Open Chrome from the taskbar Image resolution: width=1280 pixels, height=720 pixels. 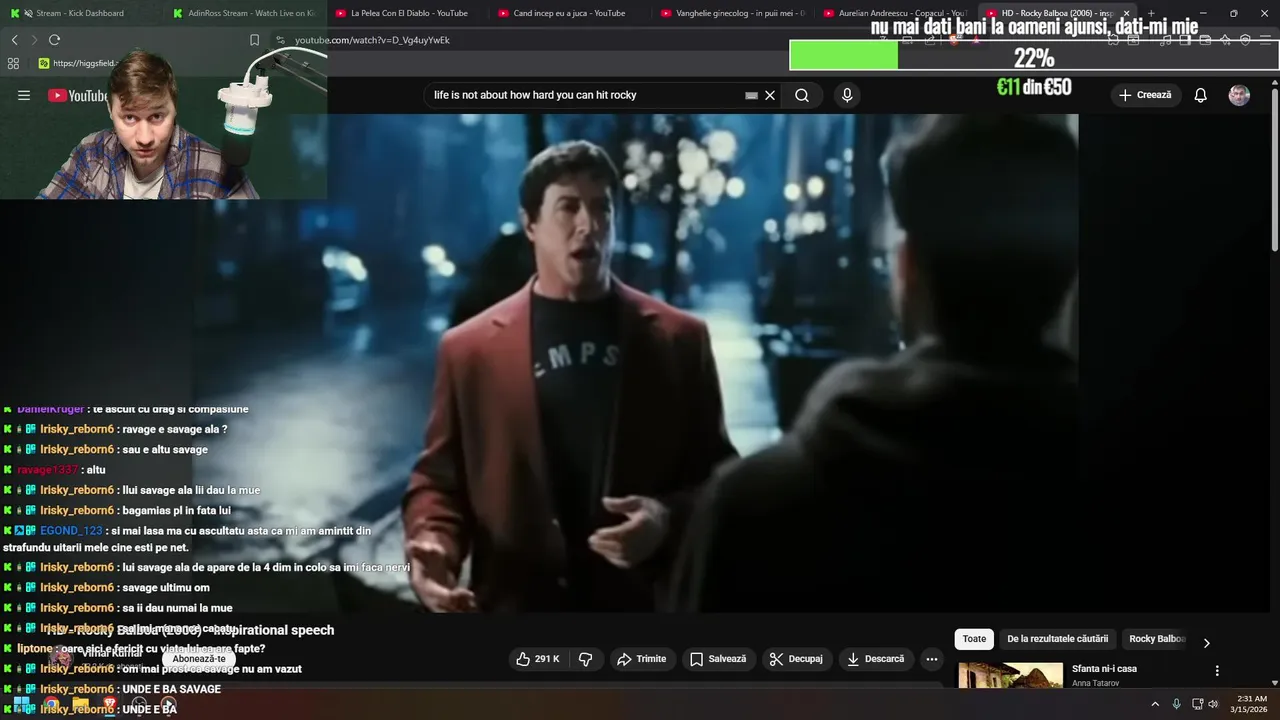click(x=50, y=704)
